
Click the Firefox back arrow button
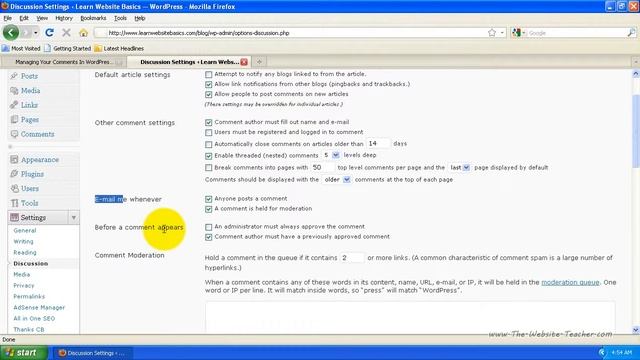tap(11, 33)
